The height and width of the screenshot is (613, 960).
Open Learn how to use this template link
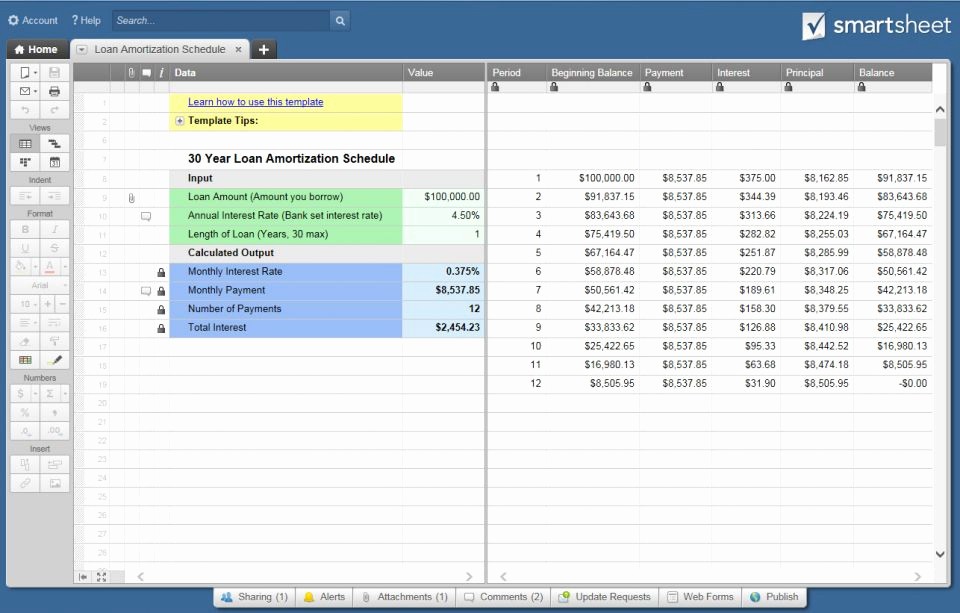point(255,102)
